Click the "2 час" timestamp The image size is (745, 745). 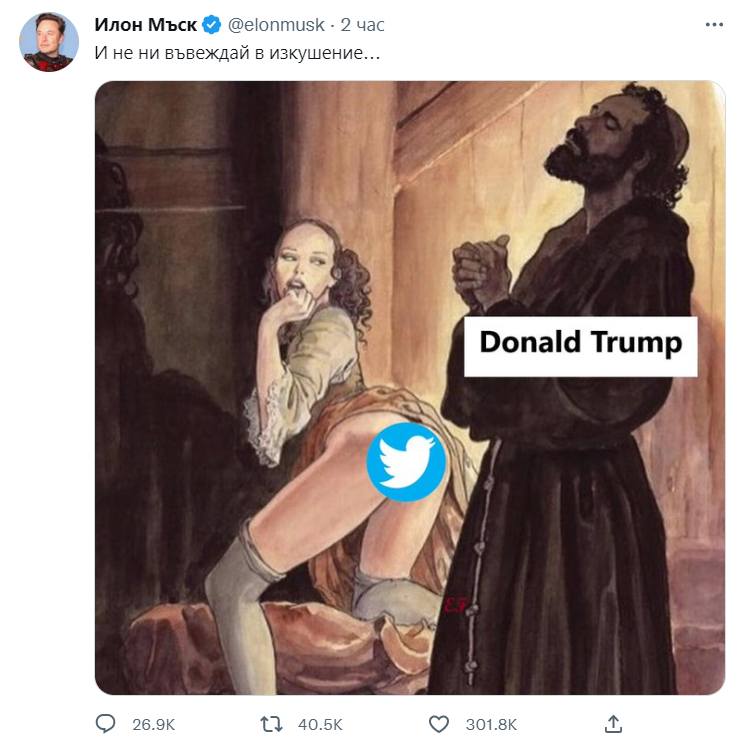(x=362, y=24)
